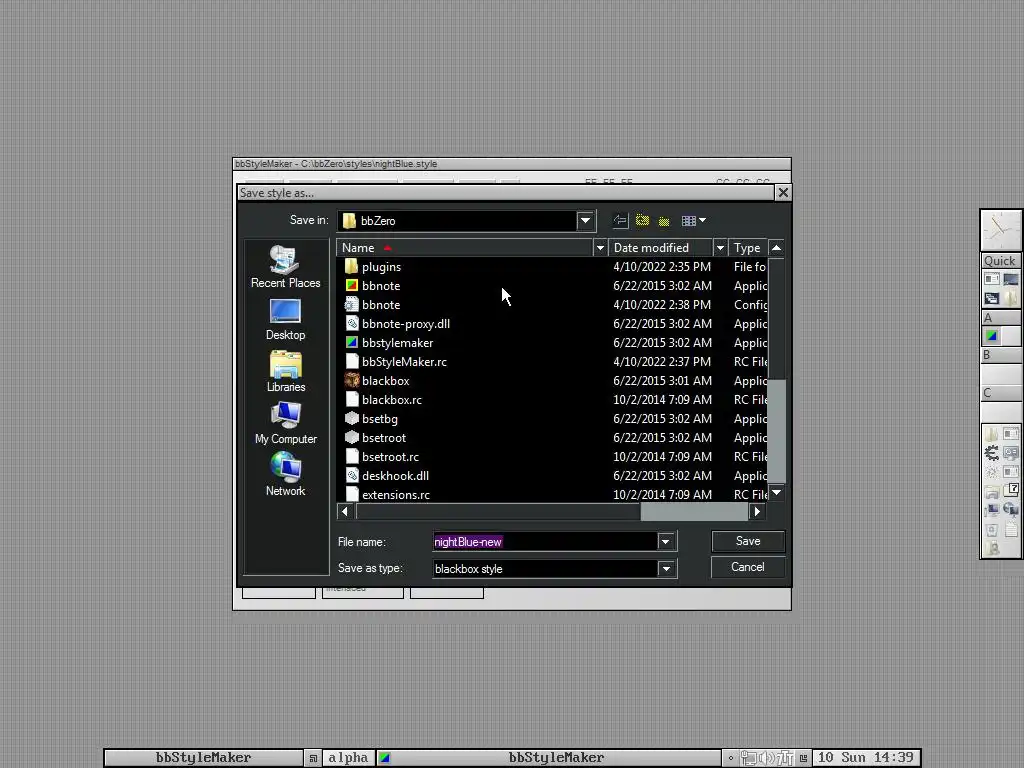Select the bbstylemaker application file
The height and width of the screenshot is (768, 1024).
pyautogui.click(x=397, y=343)
